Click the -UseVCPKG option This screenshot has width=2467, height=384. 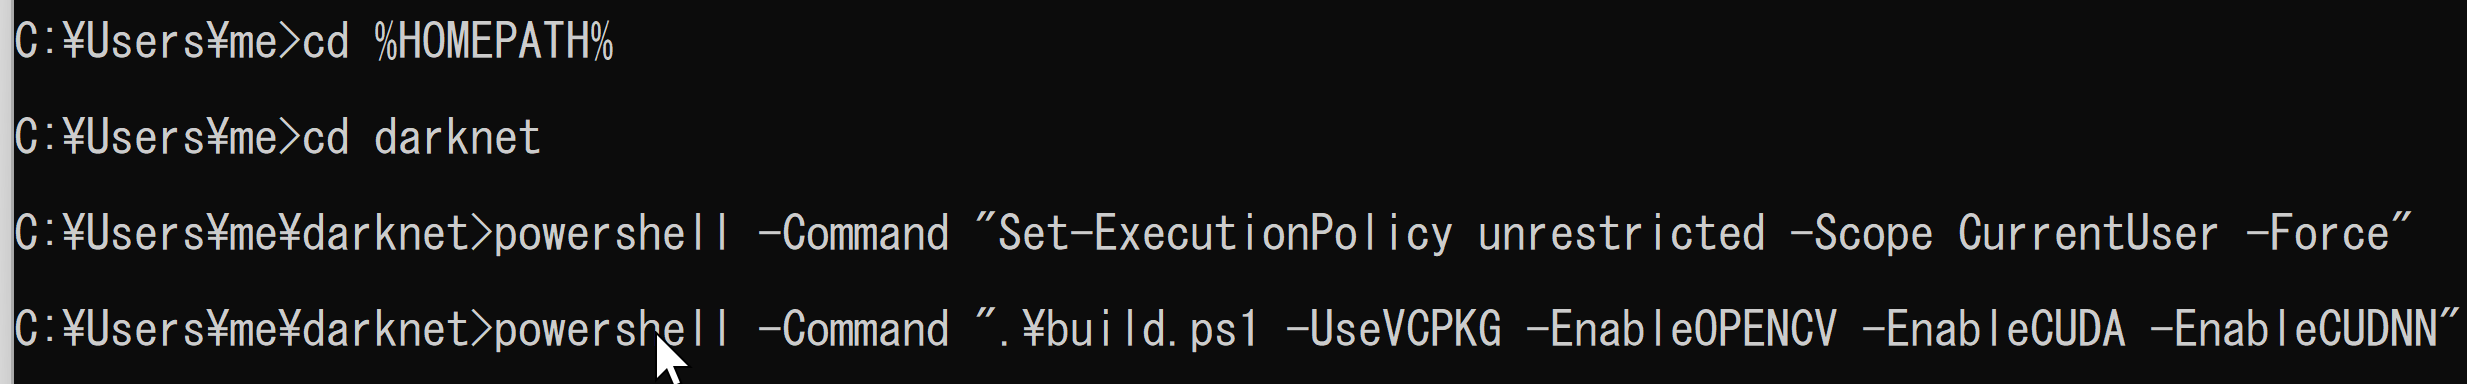pos(1393,330)
